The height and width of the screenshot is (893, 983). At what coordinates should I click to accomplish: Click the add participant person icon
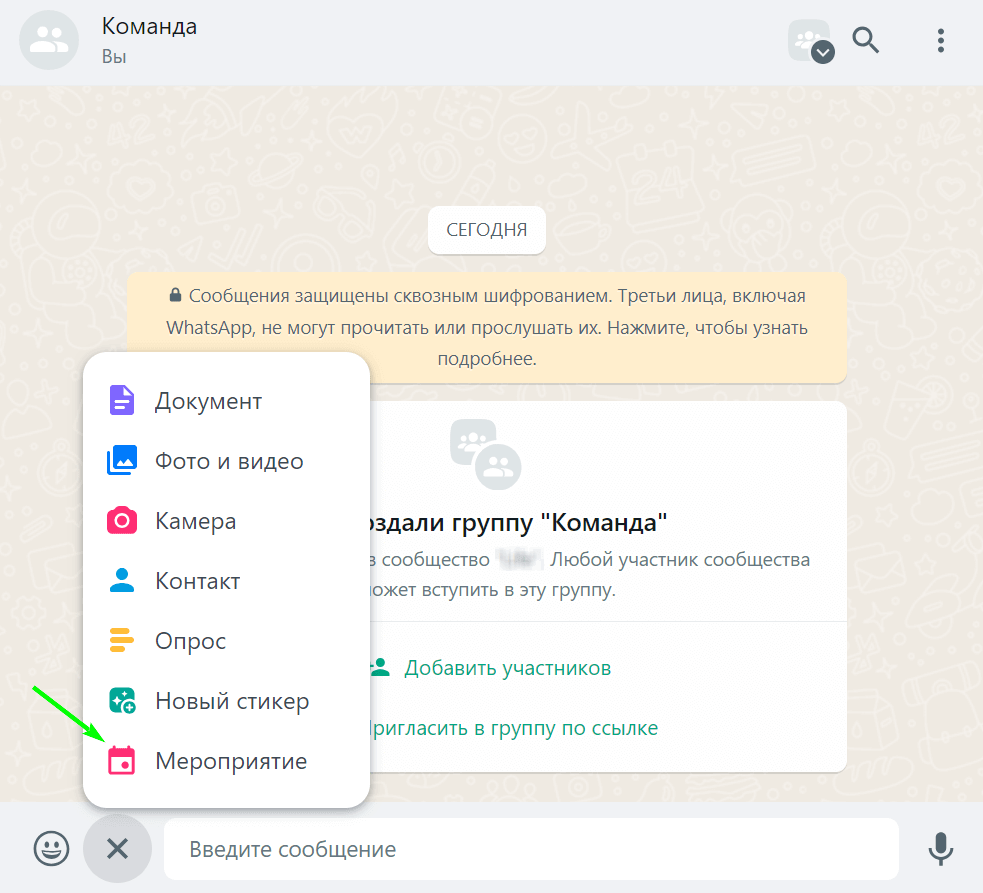[380, 667]
